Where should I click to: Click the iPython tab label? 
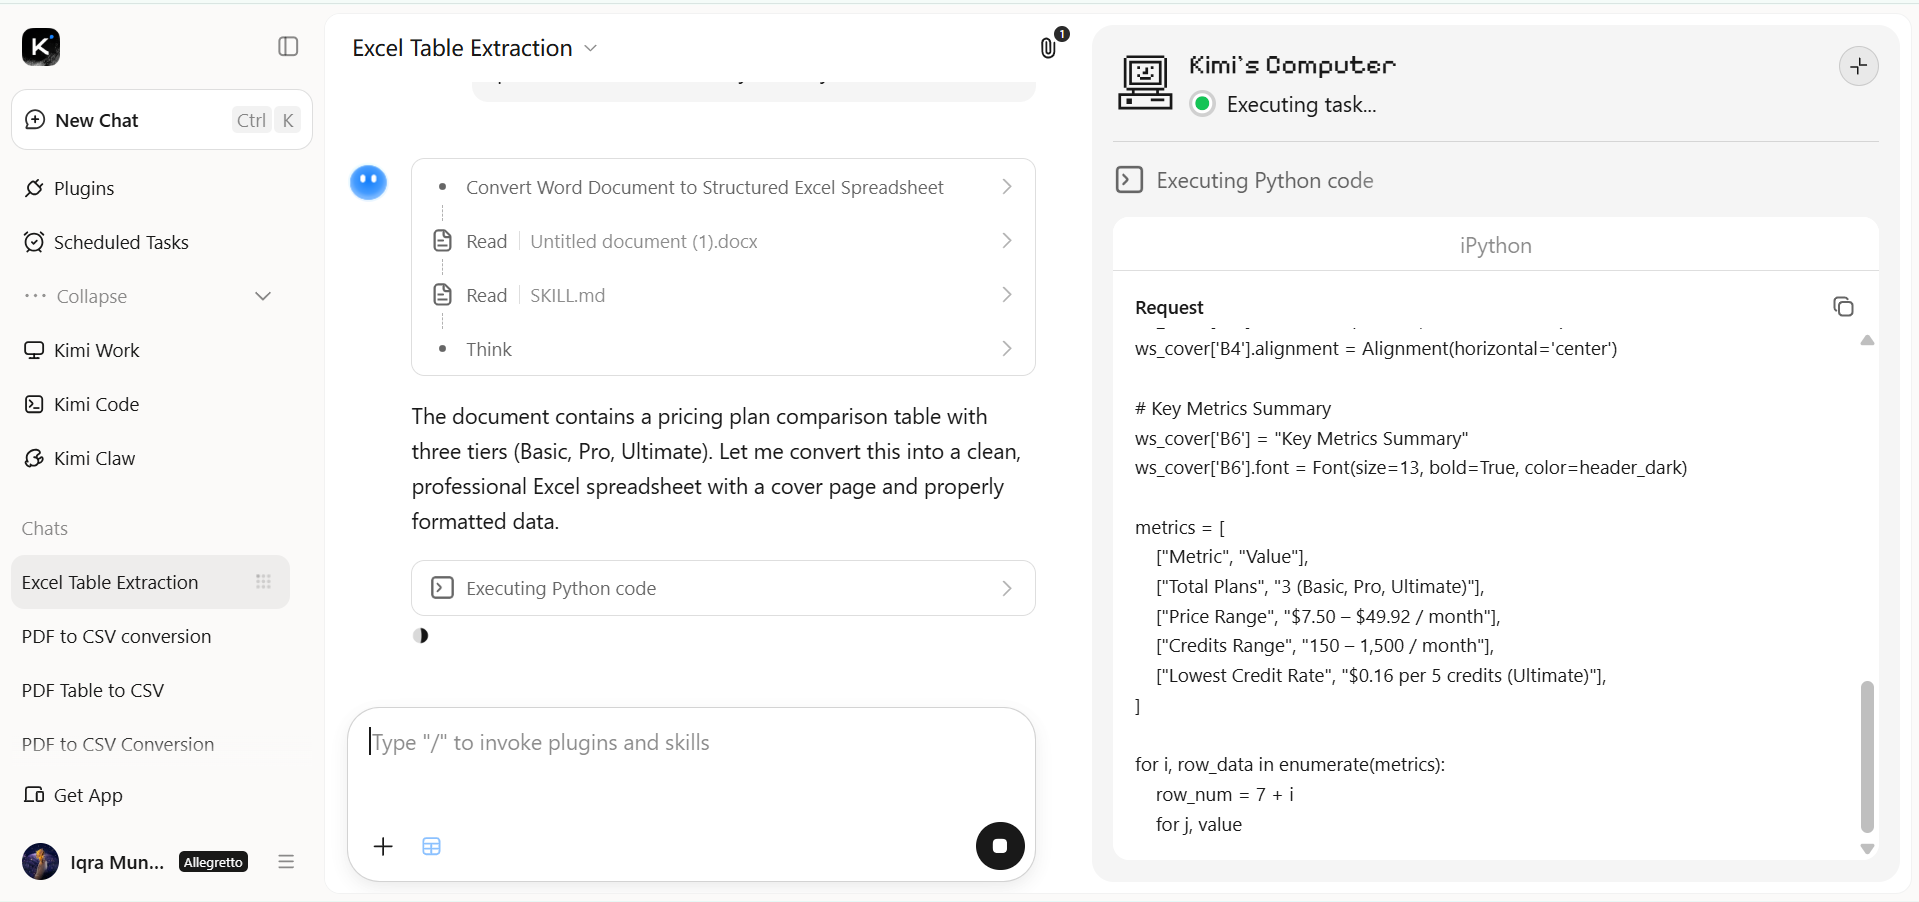(x=1495, y=246)
